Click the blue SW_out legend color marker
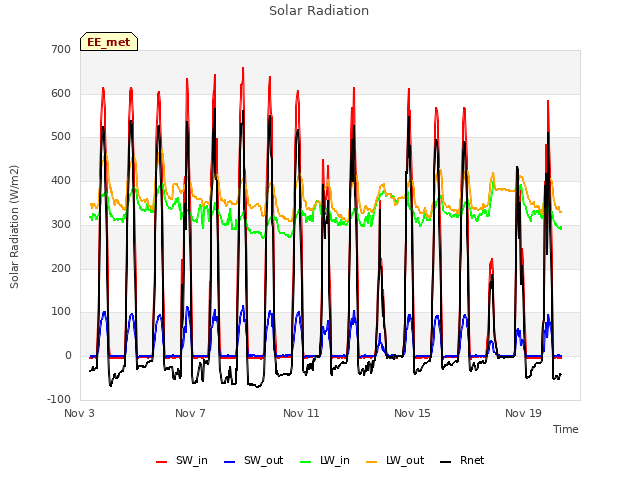This screenshot has width=640, height=480. pos(230,462)
